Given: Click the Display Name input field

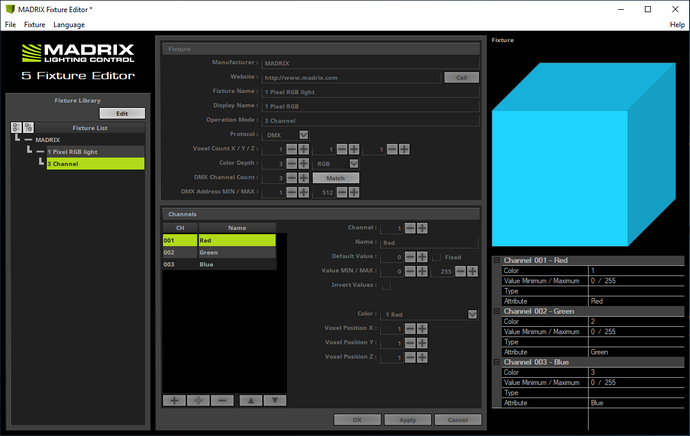Looking at the screenshot, I should [371, 106].
